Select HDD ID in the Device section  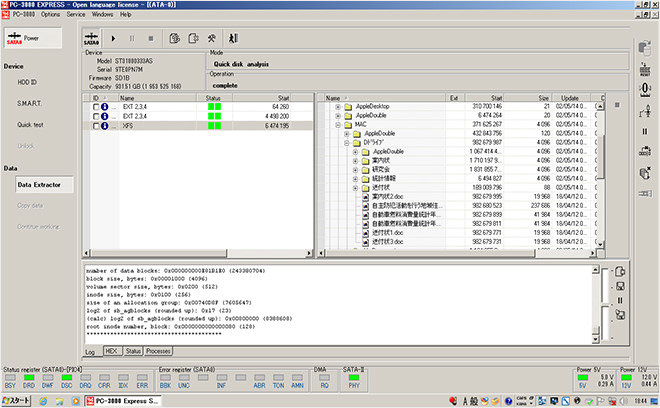[x=27, y=82]
